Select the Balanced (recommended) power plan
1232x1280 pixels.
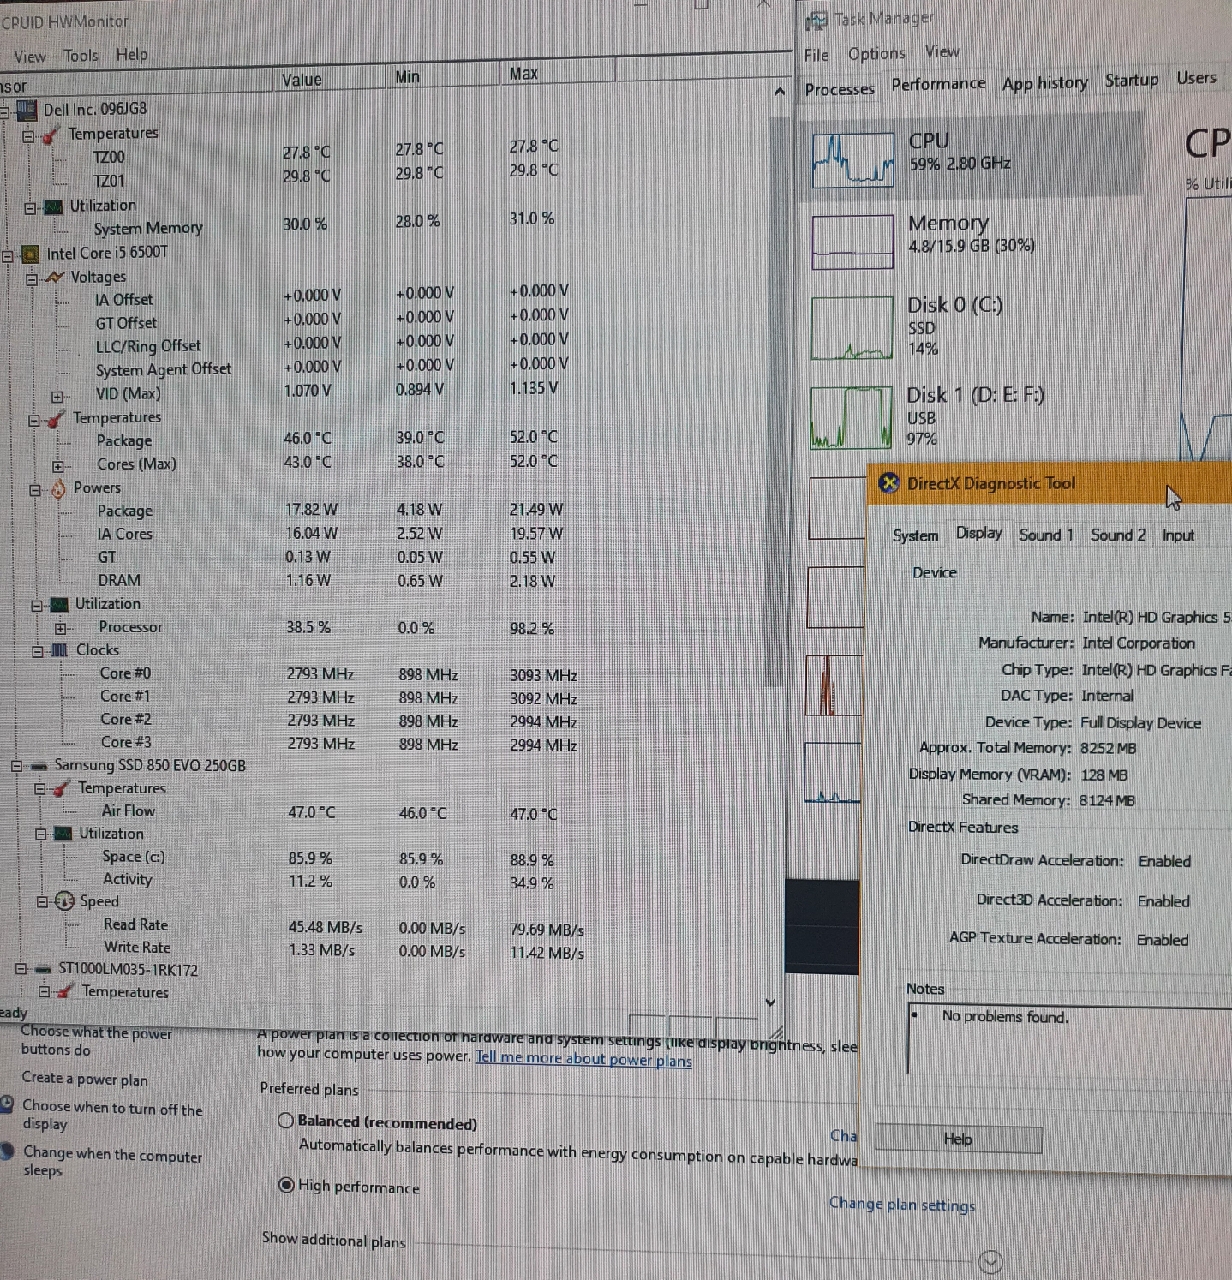click(286, 1121)
